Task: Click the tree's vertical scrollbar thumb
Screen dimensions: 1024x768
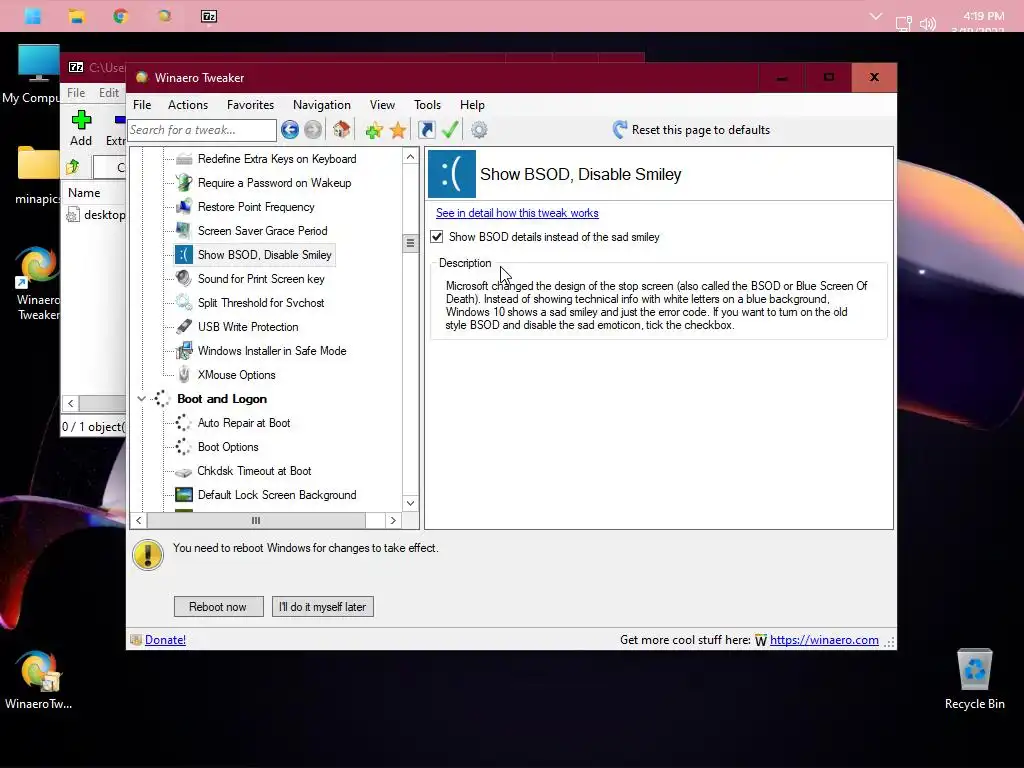Action: pos(410,243)
